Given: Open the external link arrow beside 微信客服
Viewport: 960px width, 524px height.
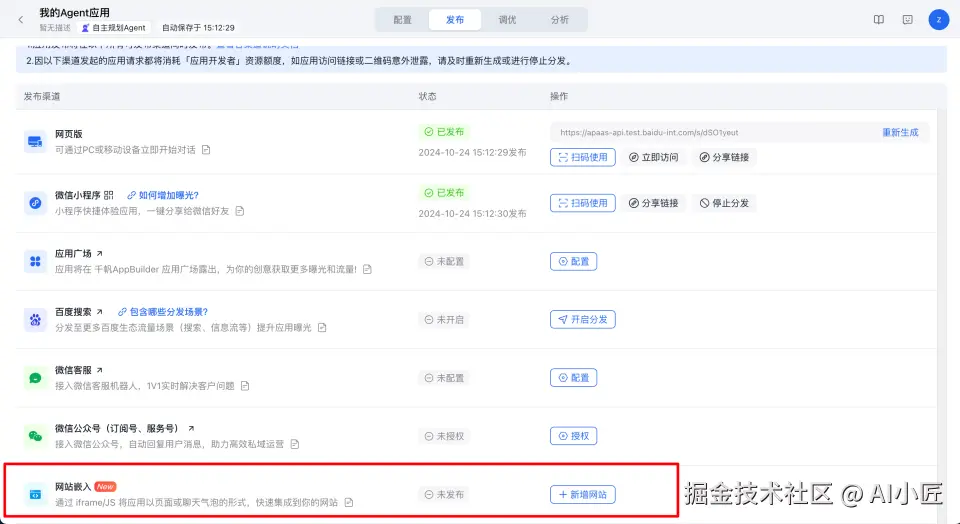Looking at the screenshot, I should click(x=99, y=370).
